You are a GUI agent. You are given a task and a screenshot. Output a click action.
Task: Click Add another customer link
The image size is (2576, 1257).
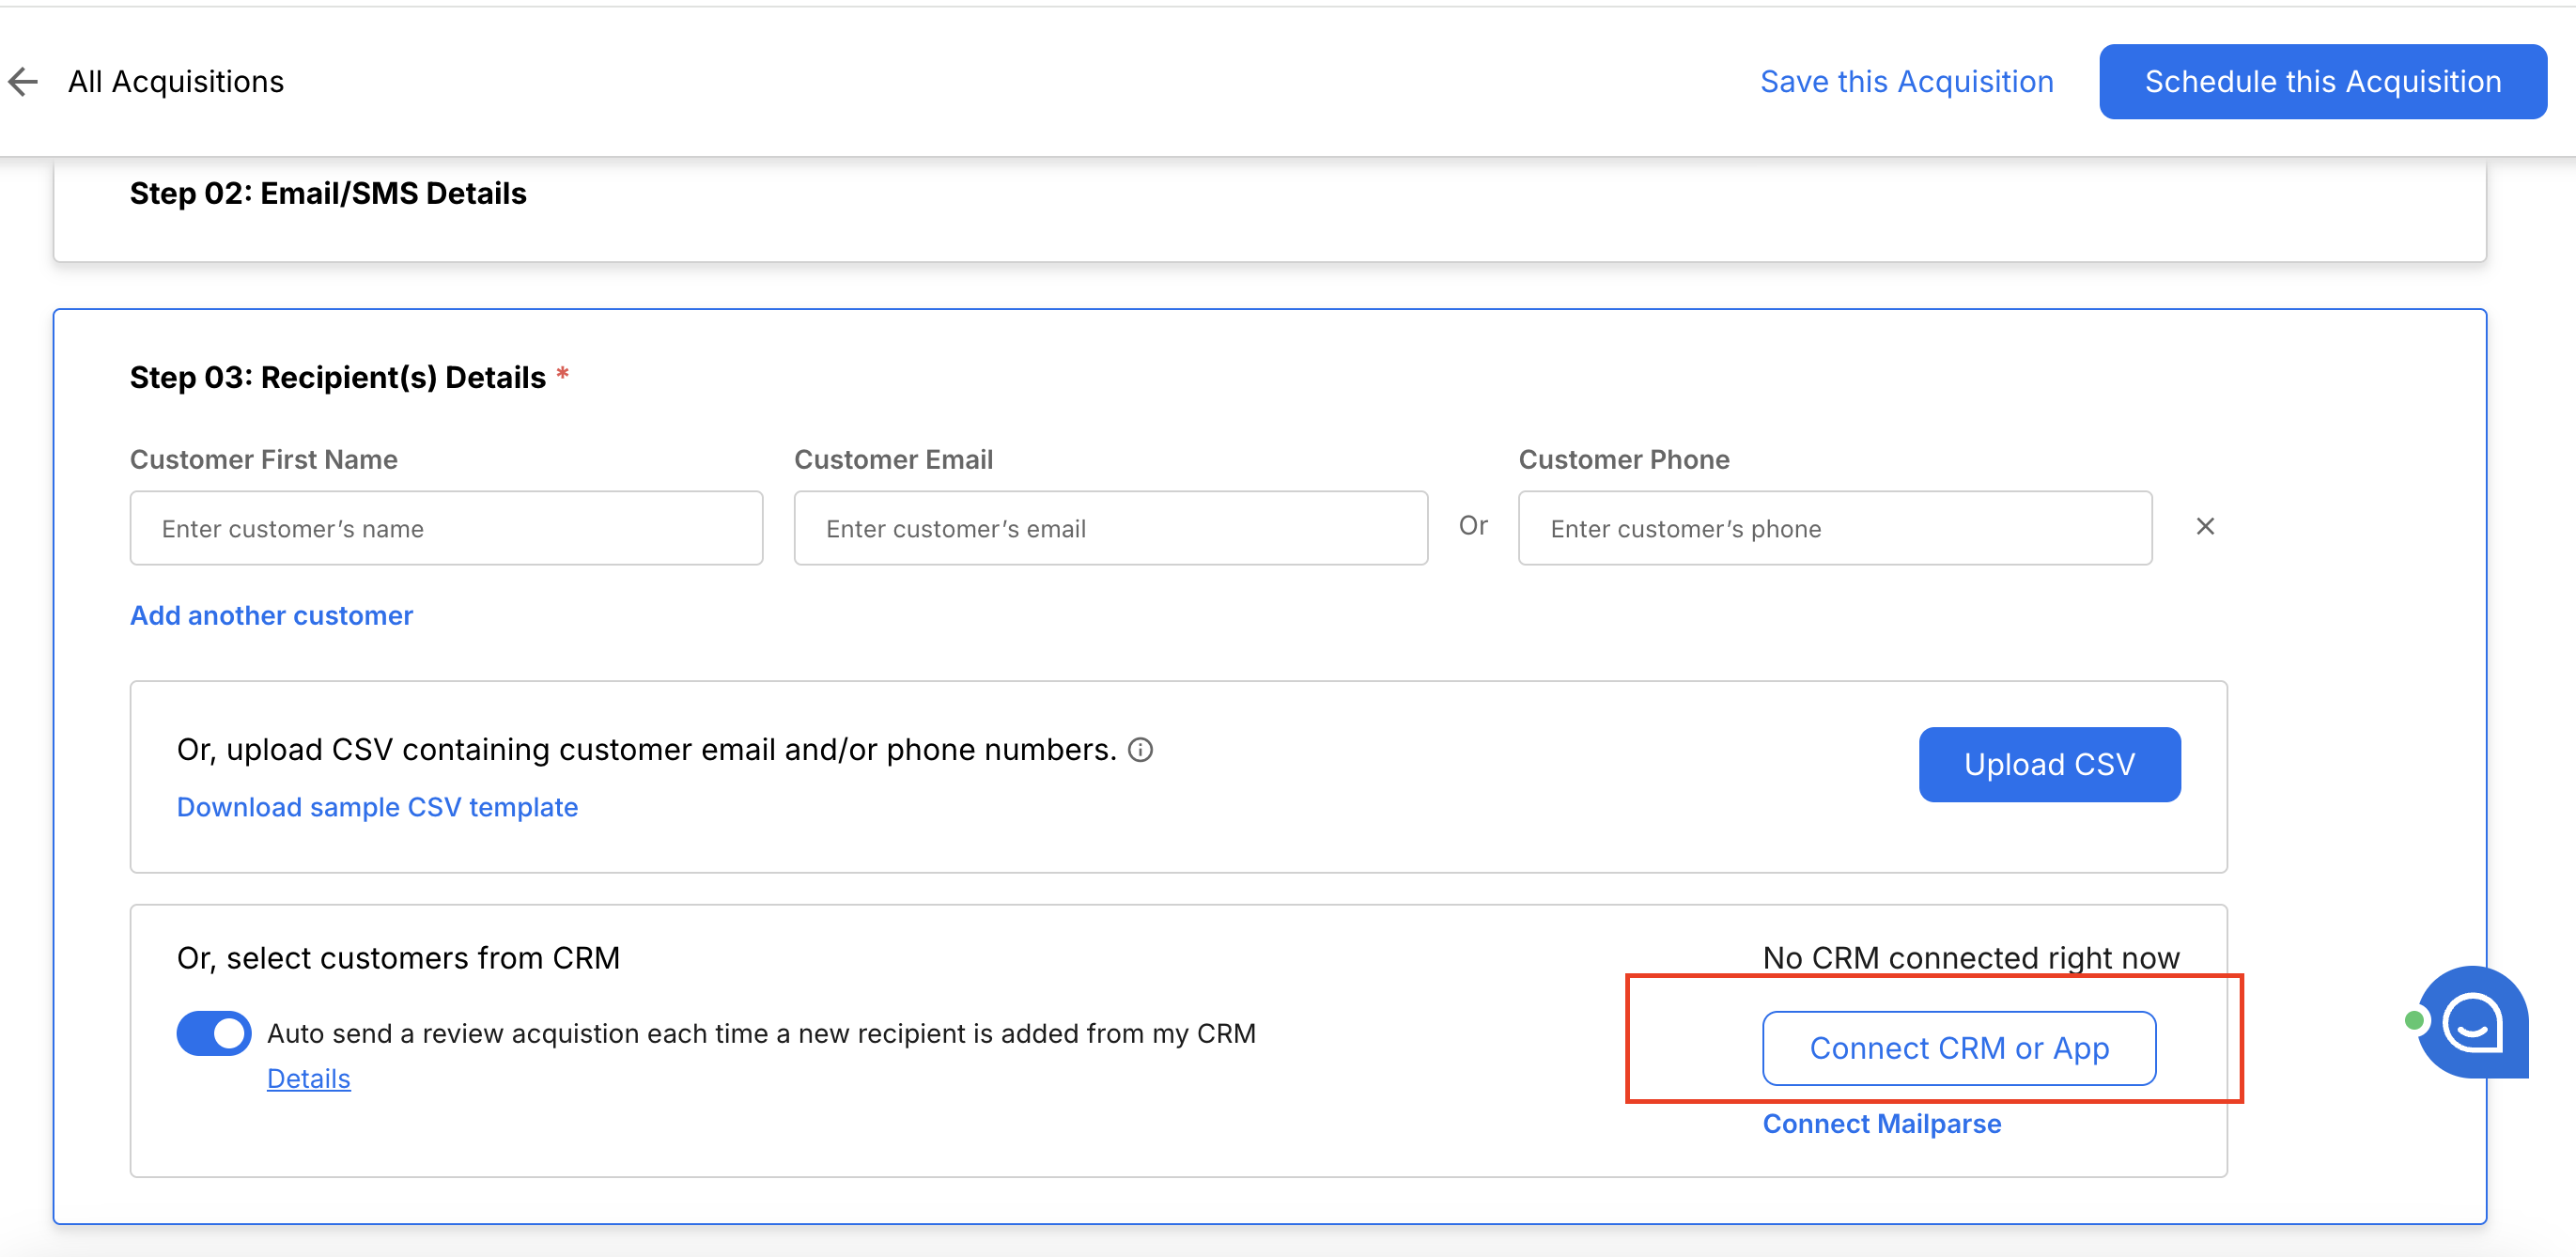[x=271, y=615]
